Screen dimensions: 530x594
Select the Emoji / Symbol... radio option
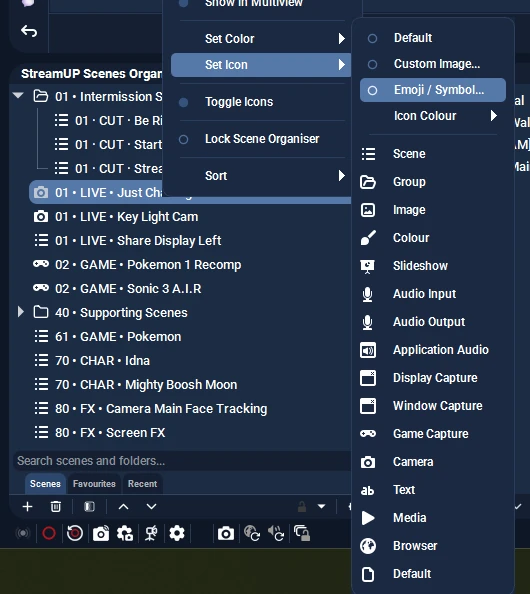[433, 90]
